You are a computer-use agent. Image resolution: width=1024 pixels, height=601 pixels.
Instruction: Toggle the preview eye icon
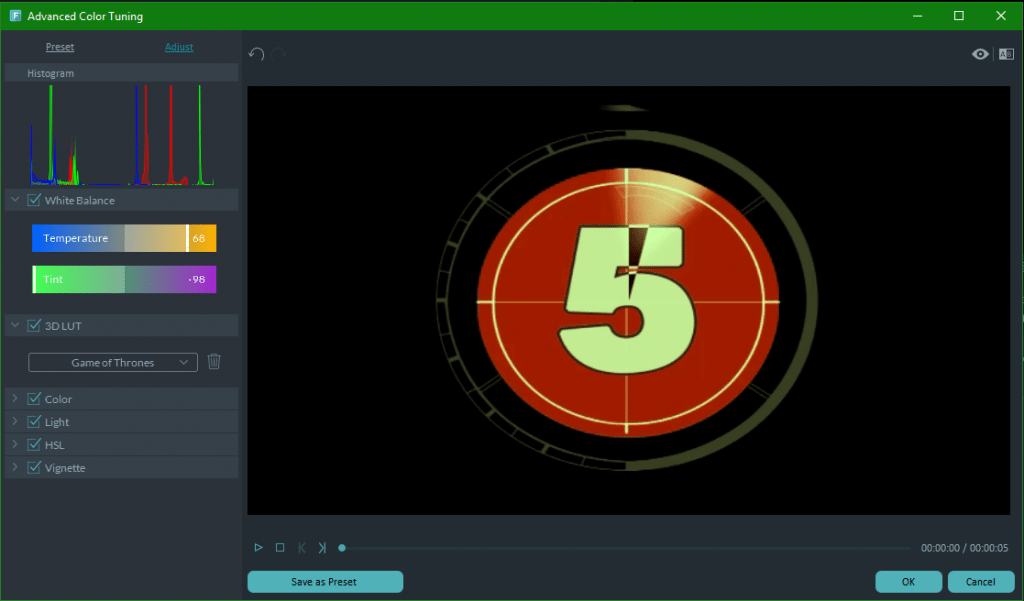(980, 54)
